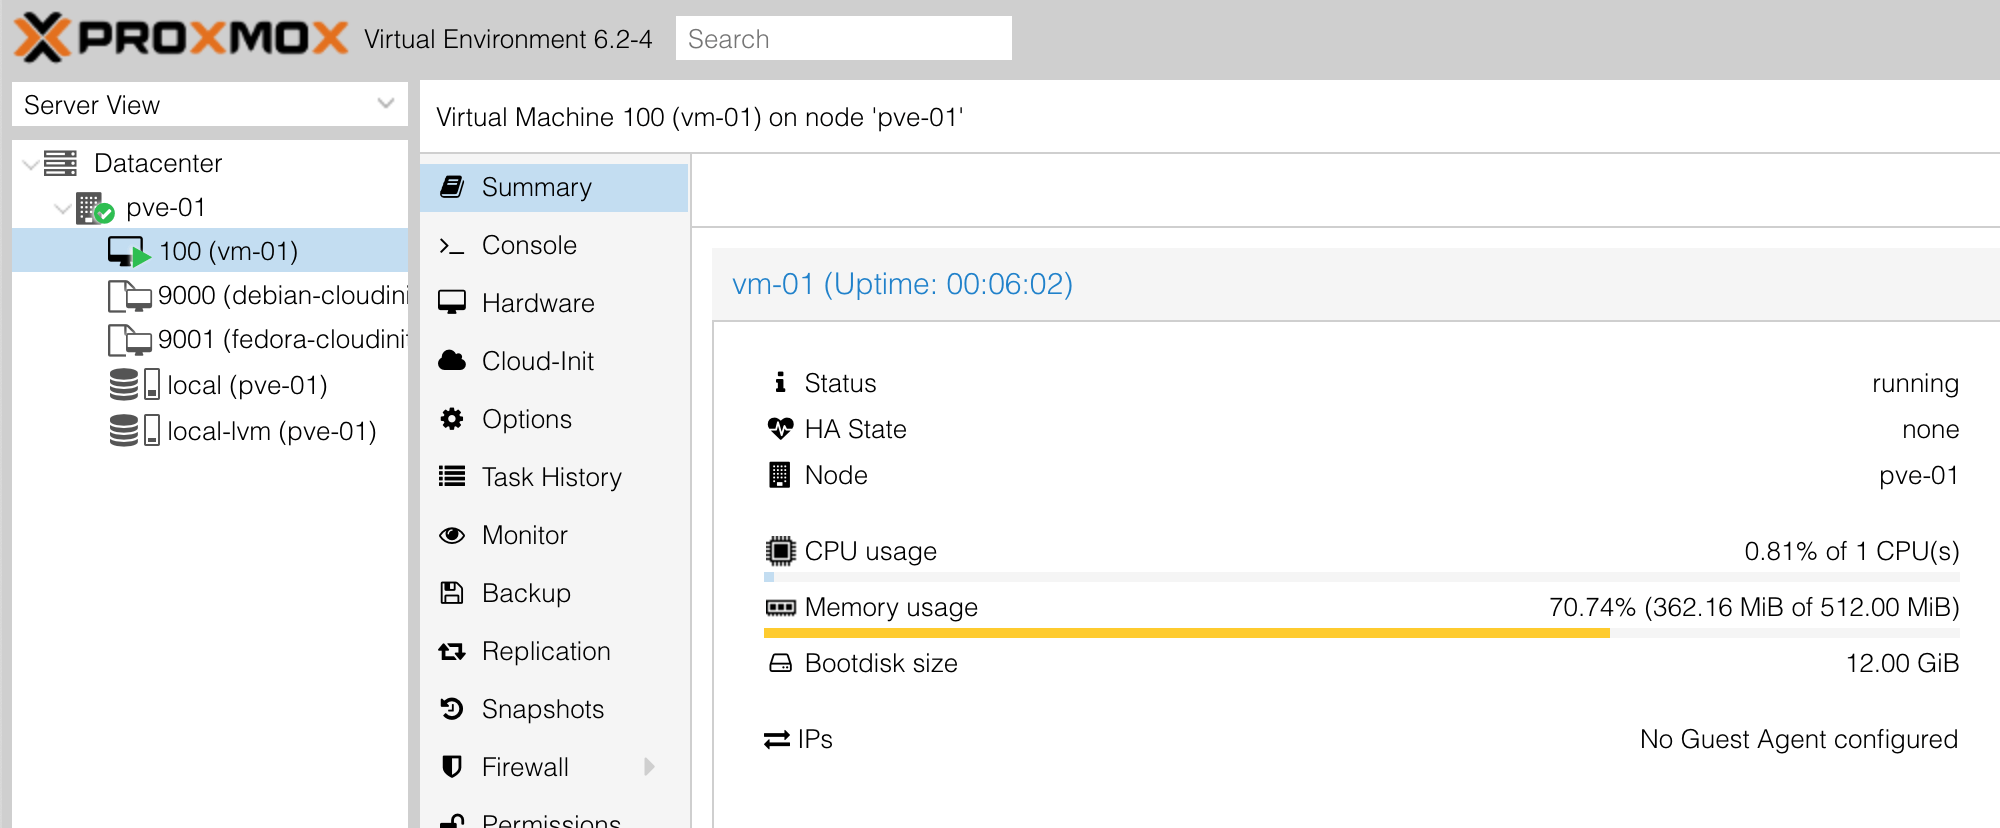Click the Firewall shield icon

(x=452, y=767)
